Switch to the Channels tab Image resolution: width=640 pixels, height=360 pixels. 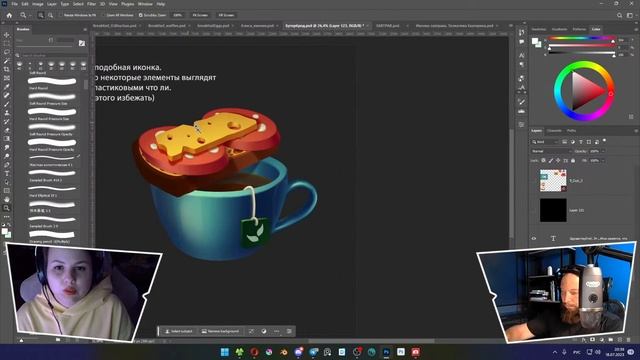[x=554, y=131]
